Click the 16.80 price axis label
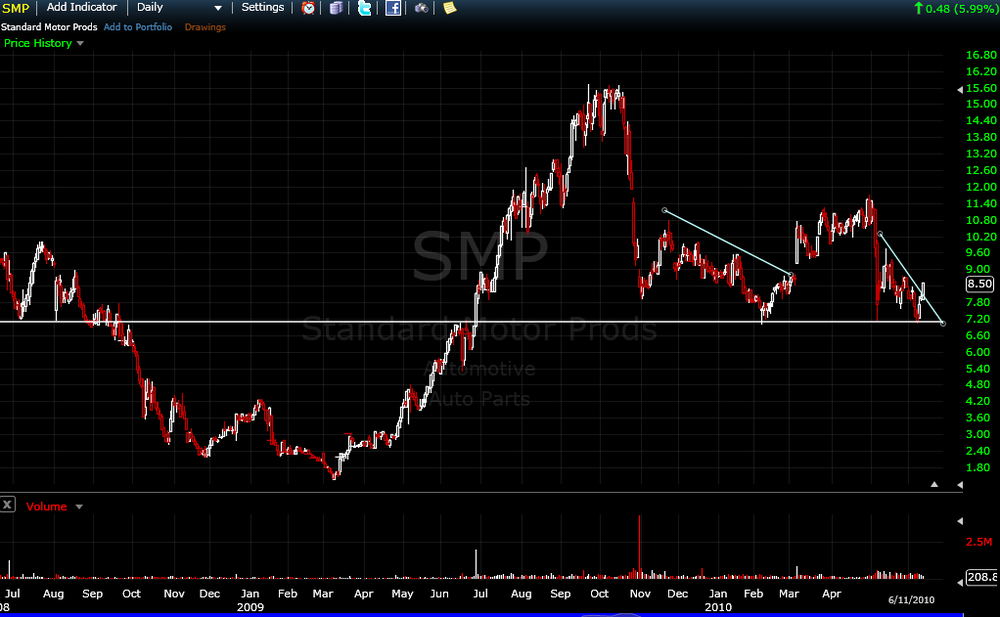This screenshot has height=617, width=1000. pyautogui.click(x=981, y=55)
